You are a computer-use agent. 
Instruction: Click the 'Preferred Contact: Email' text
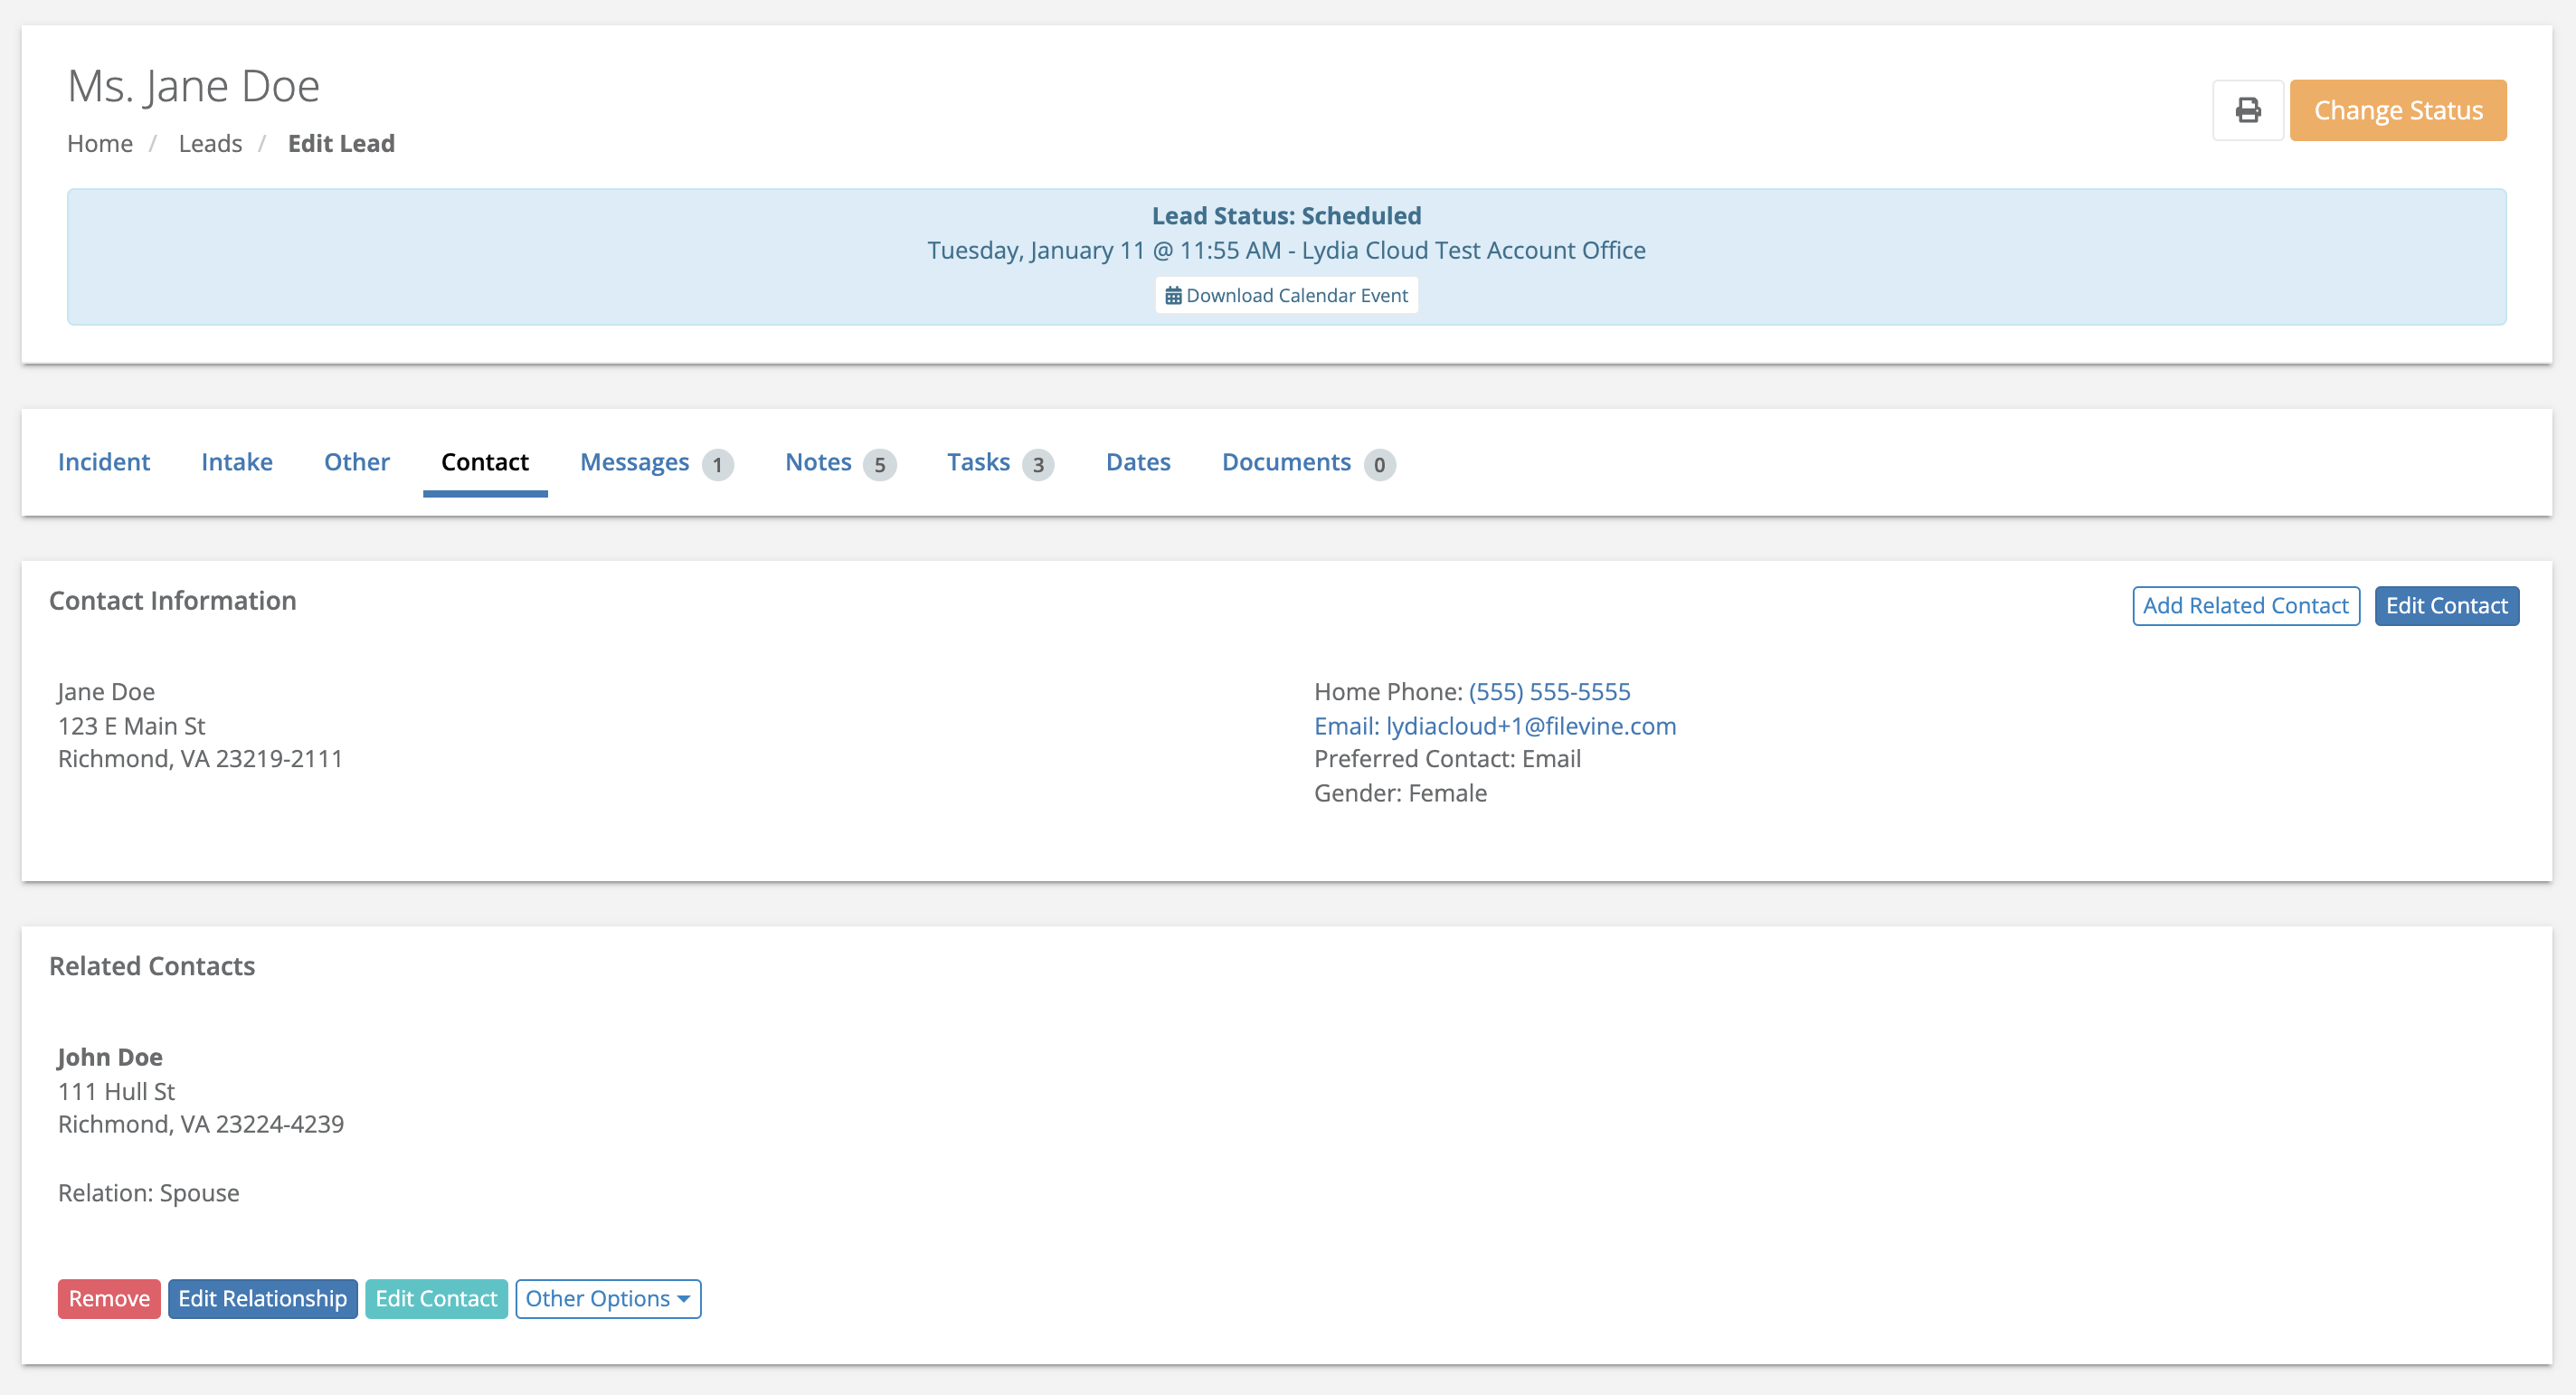point(1447,759)
